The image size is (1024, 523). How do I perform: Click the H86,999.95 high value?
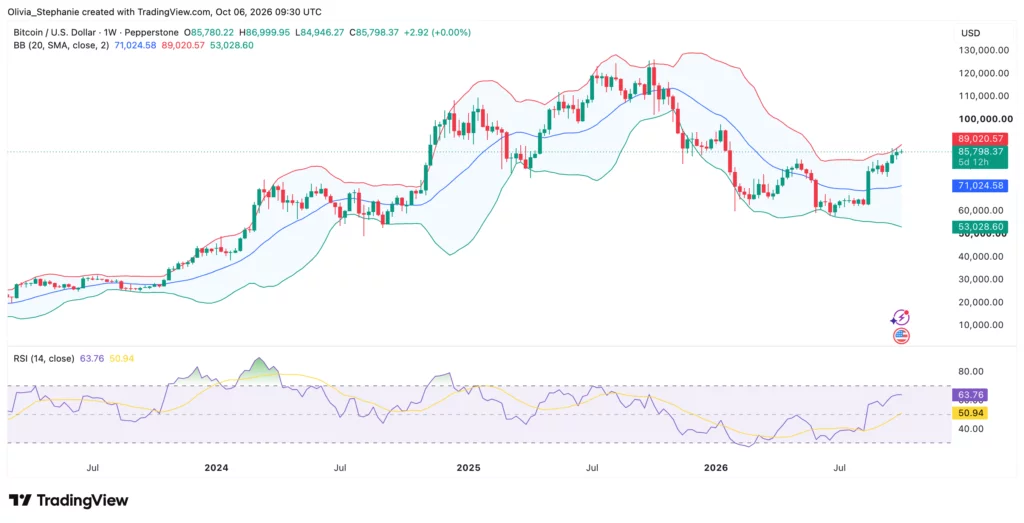(266, 32)
